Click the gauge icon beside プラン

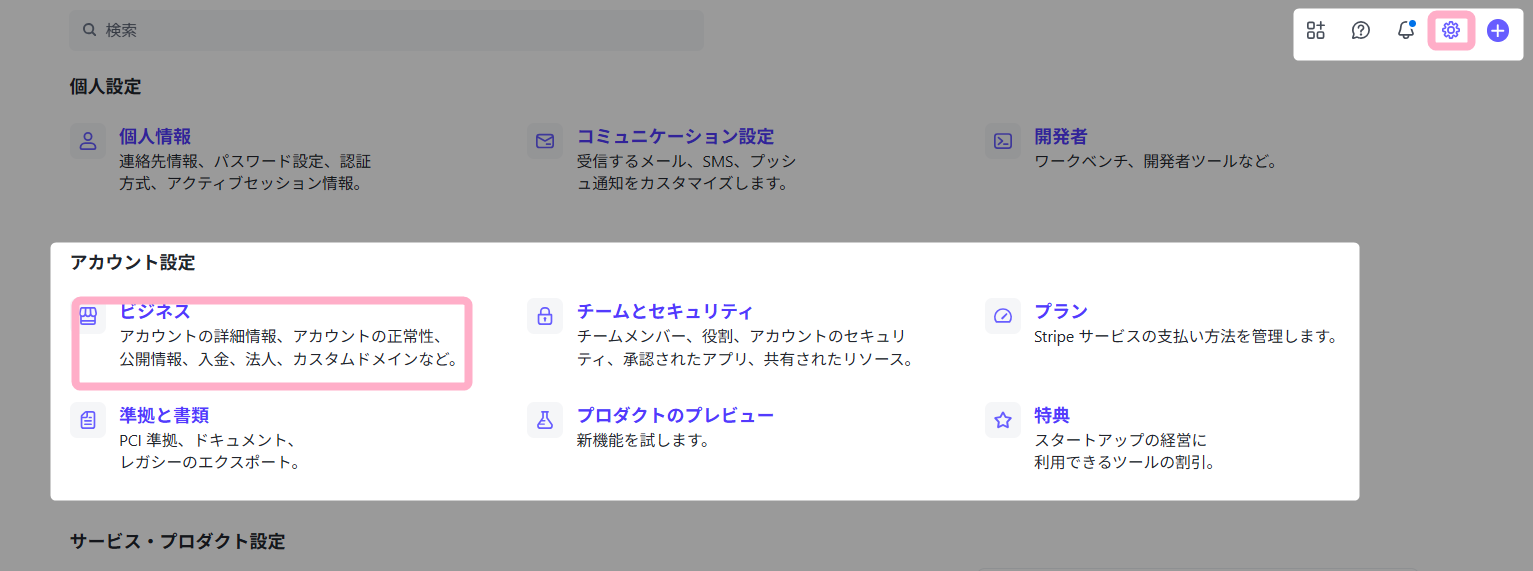(1003, 316)
